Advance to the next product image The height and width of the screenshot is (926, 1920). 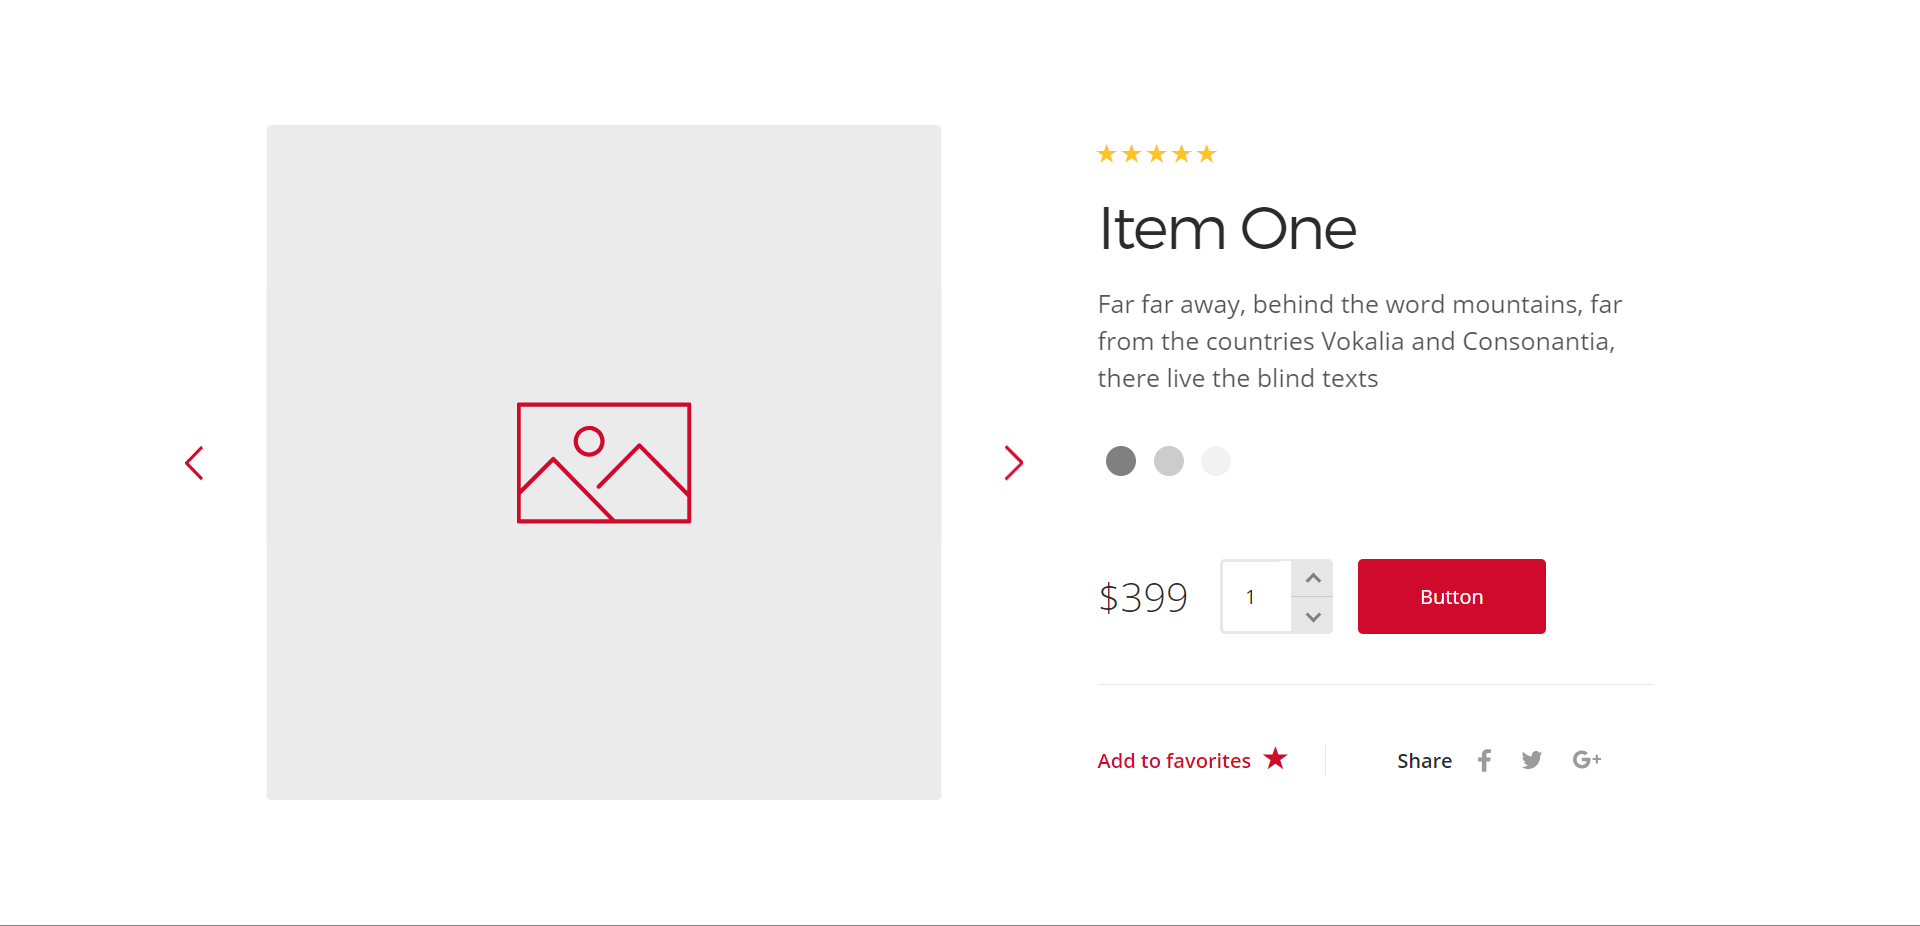click(x=1013, y=463)
